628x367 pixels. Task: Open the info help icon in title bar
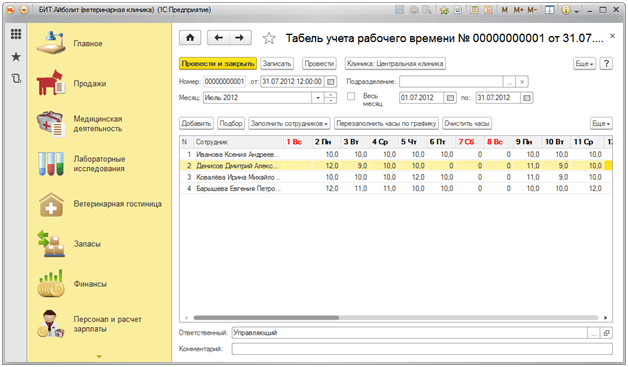point(566,10)
